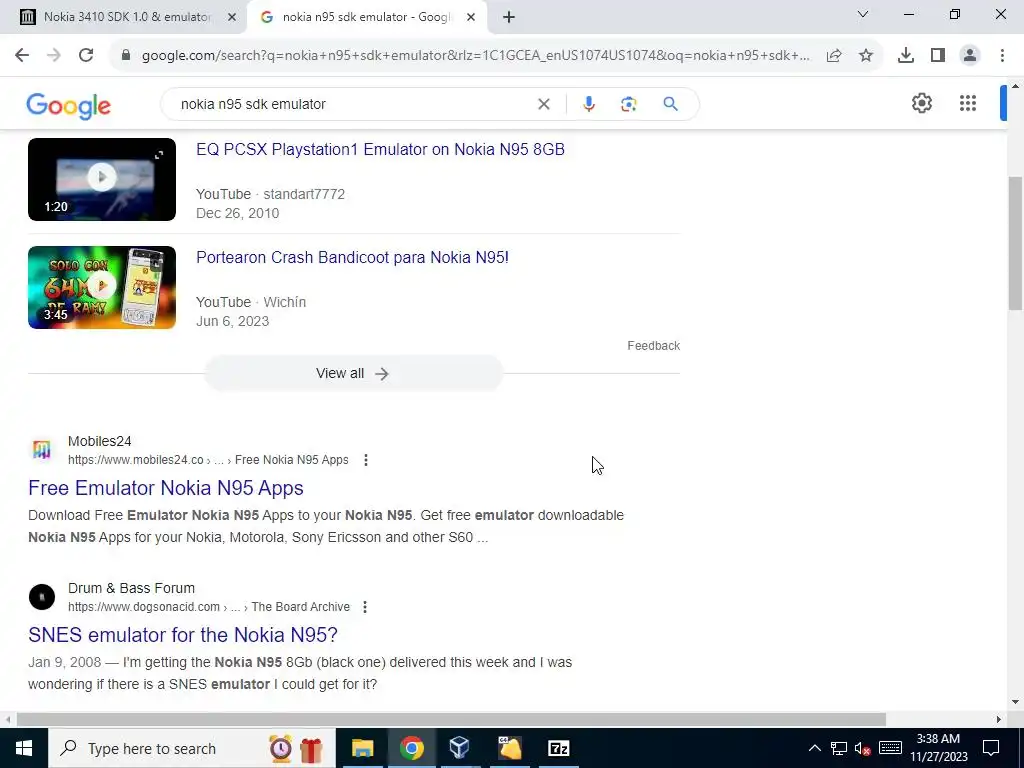Show hidden system tray icons

click(814, 748)
